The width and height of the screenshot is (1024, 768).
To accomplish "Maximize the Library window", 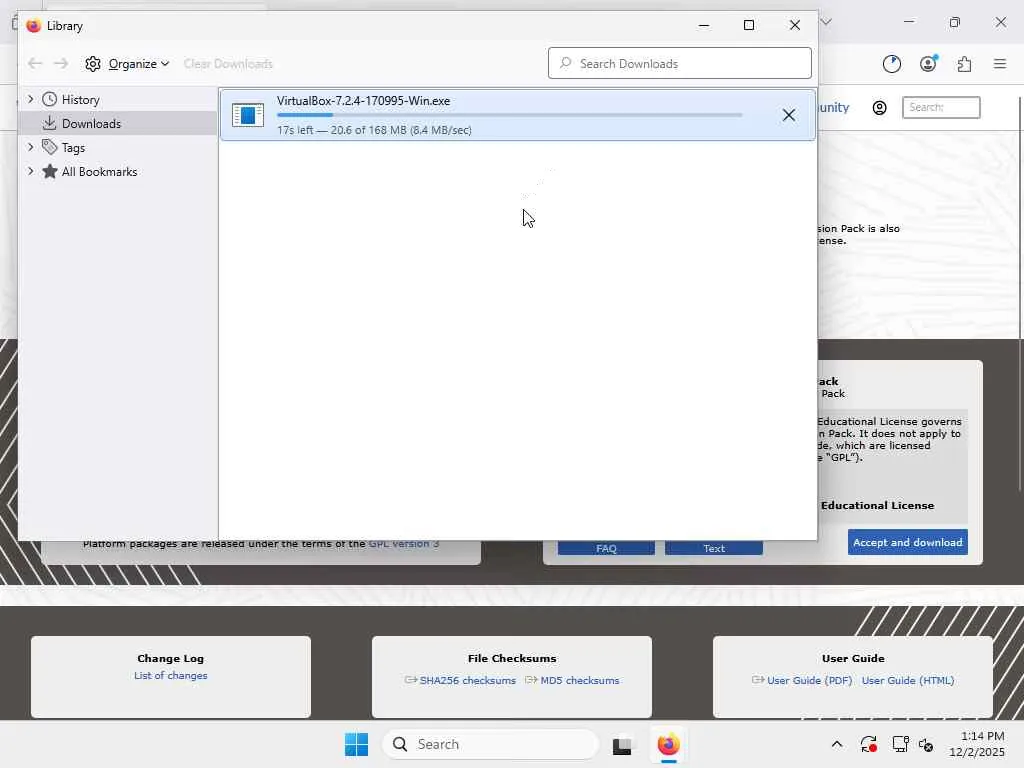I will [x=749, y=25].
